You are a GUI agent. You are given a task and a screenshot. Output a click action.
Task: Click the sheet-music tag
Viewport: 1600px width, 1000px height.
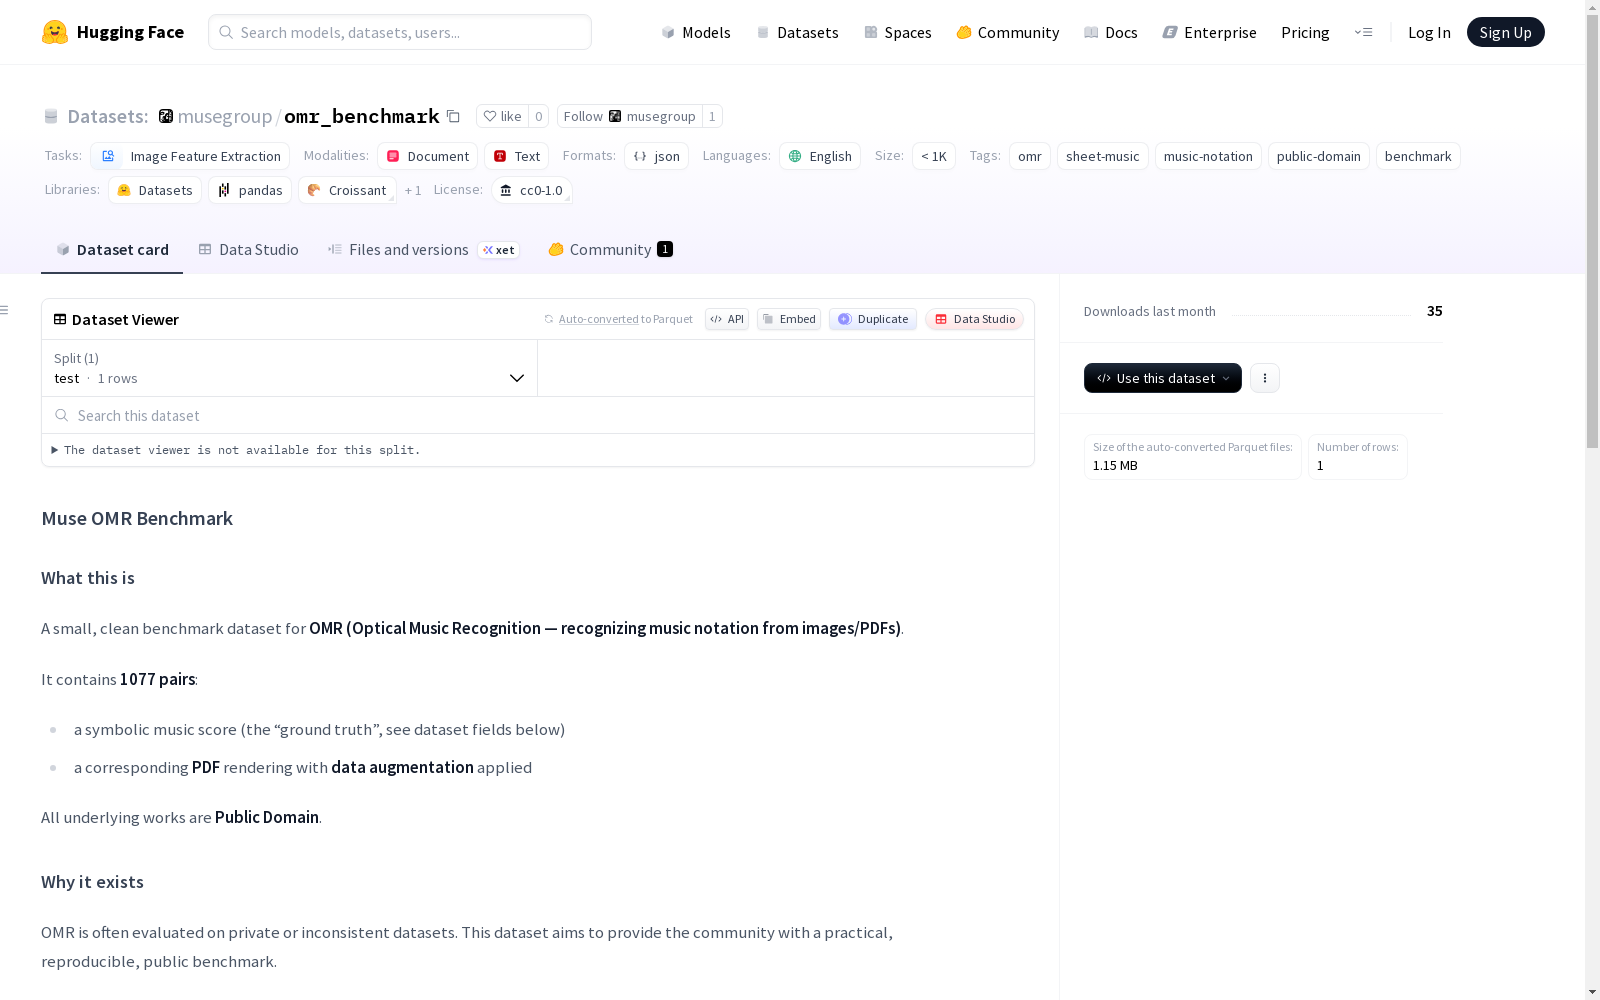[x=1103, y=156]
